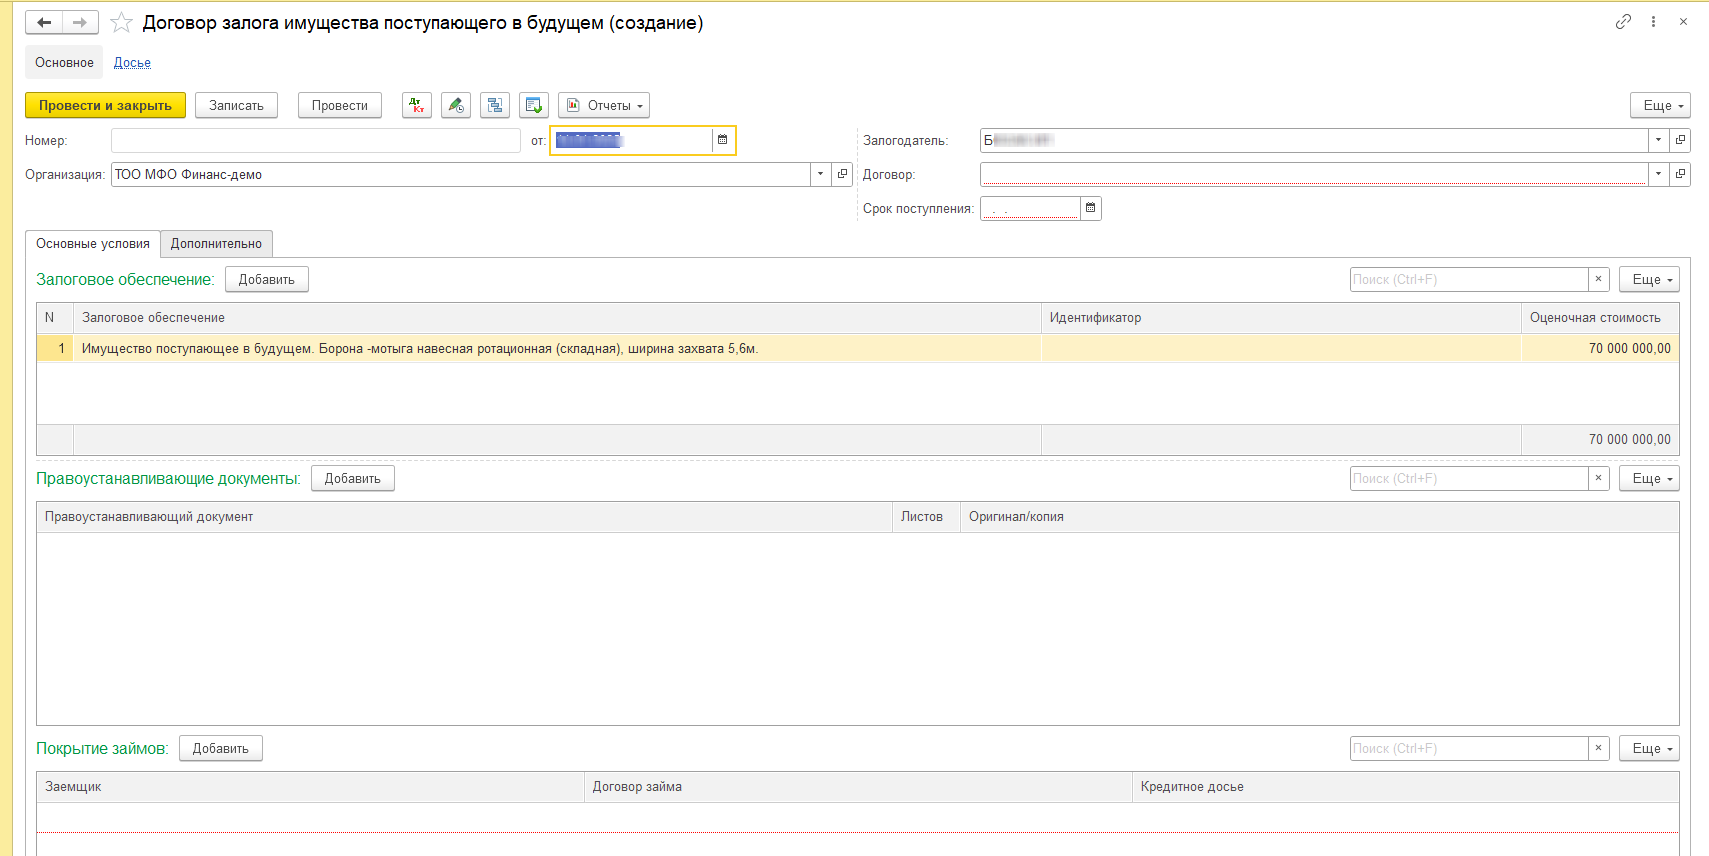Click the pen-with-clock toolbar icon
The image size is (1709, 856).
(x=456, y=105)
